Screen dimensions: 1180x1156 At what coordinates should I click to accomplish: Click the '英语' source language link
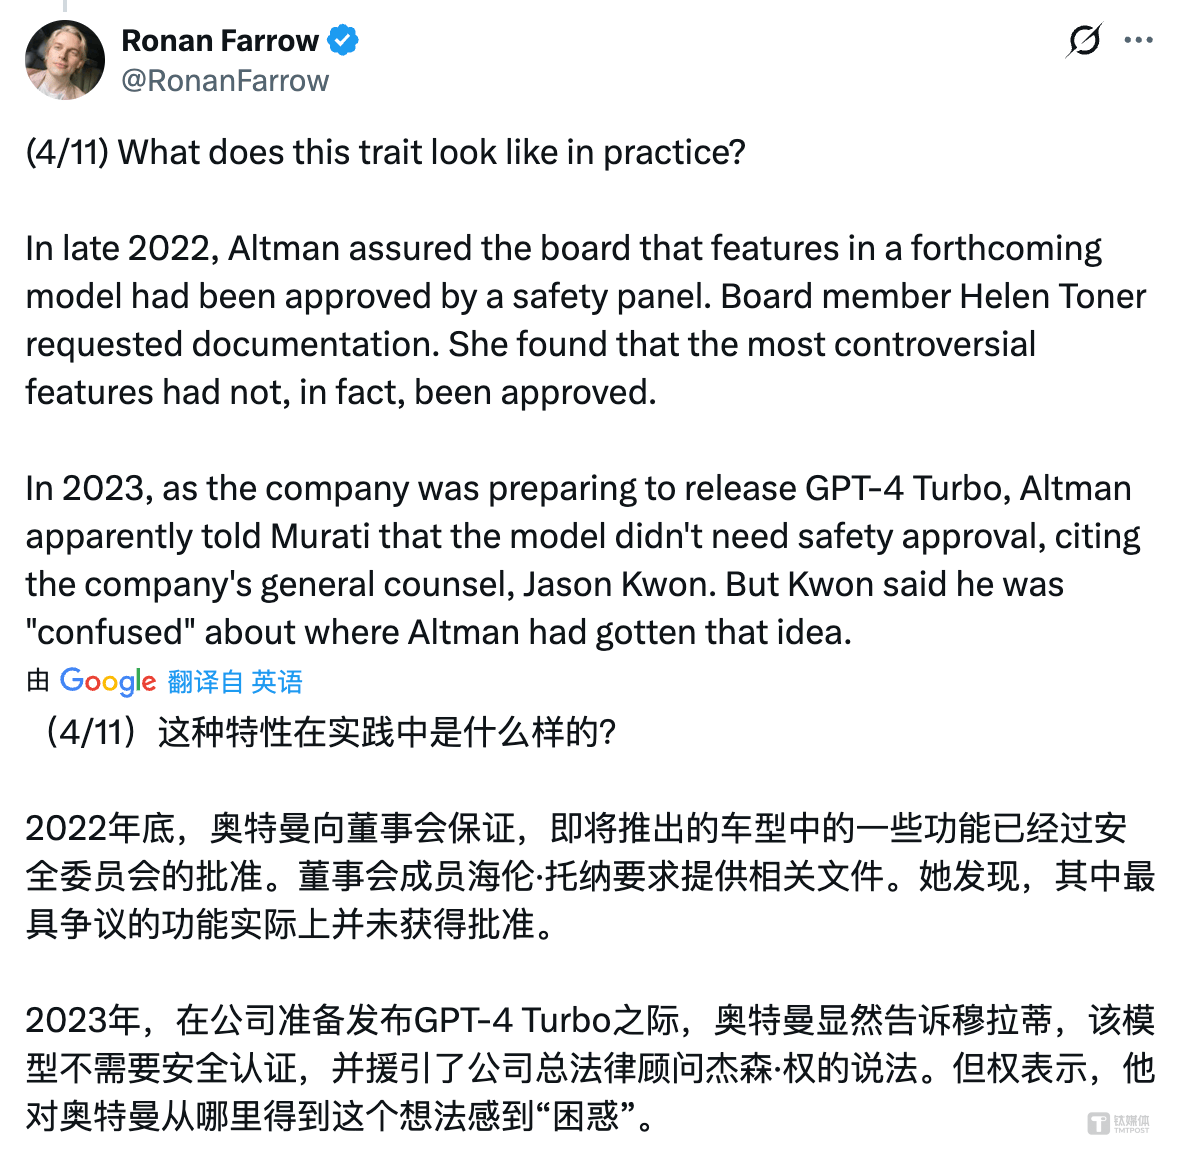click(x=279, y=681)
